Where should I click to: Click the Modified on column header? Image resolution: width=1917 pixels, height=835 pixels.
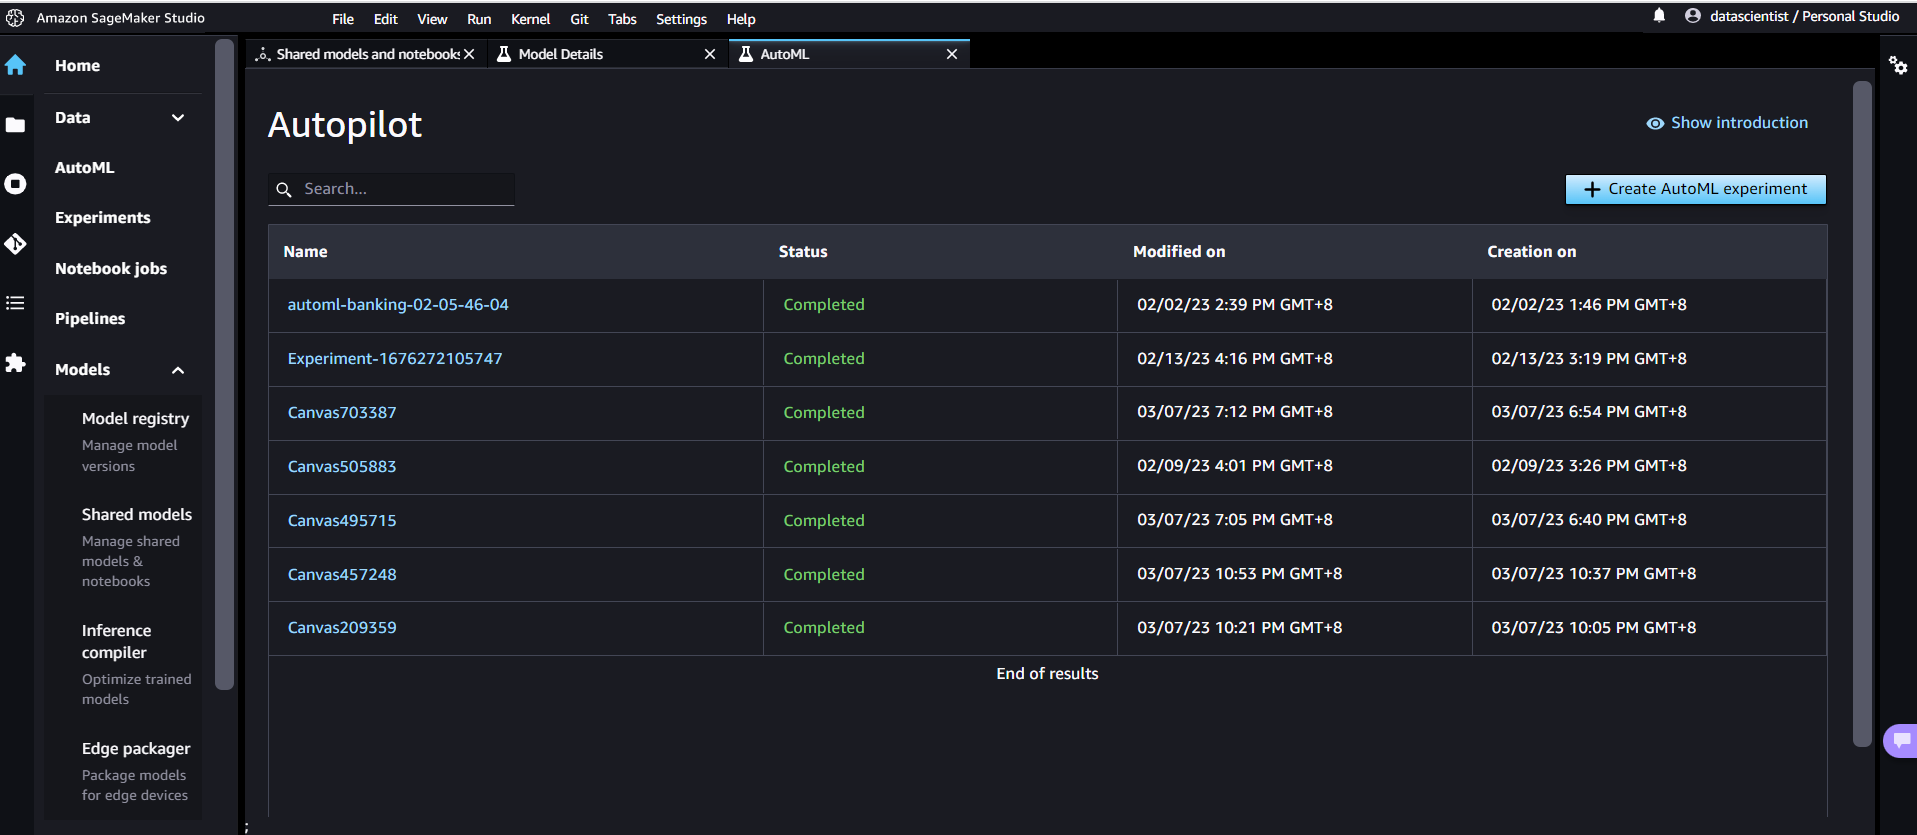click(x=1179, y=252)
